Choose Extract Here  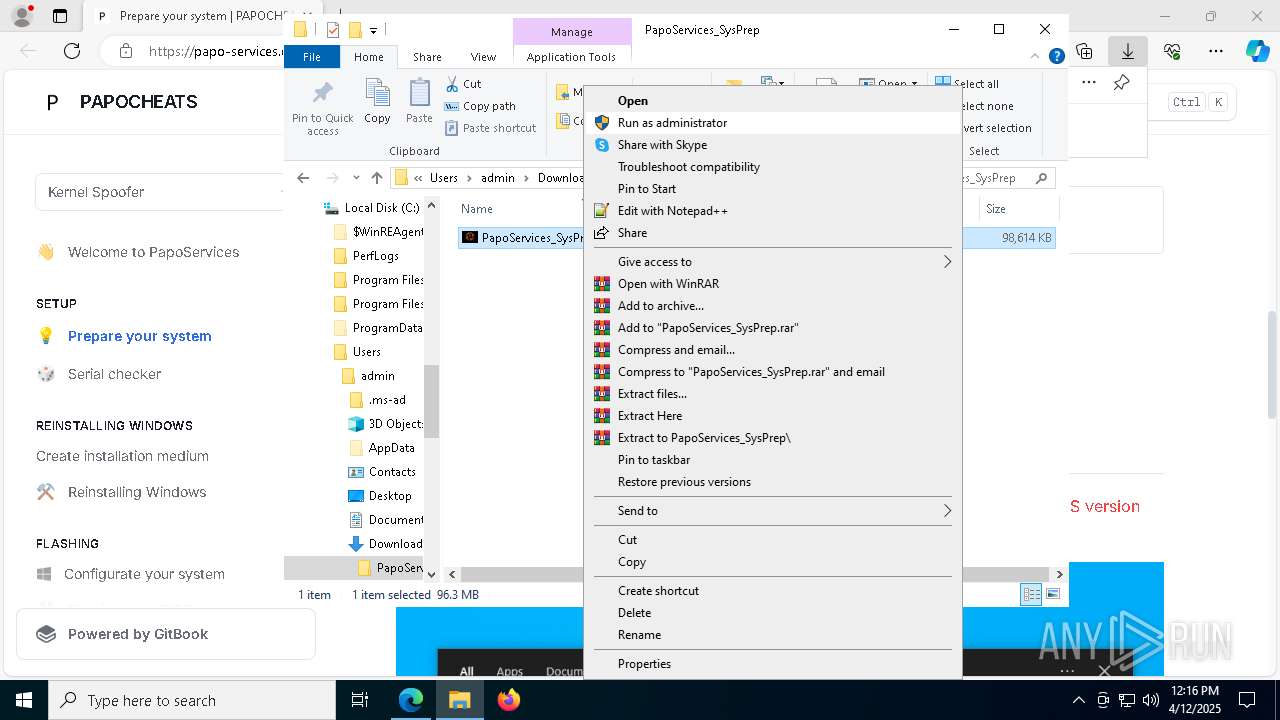[x=772, y=415]
